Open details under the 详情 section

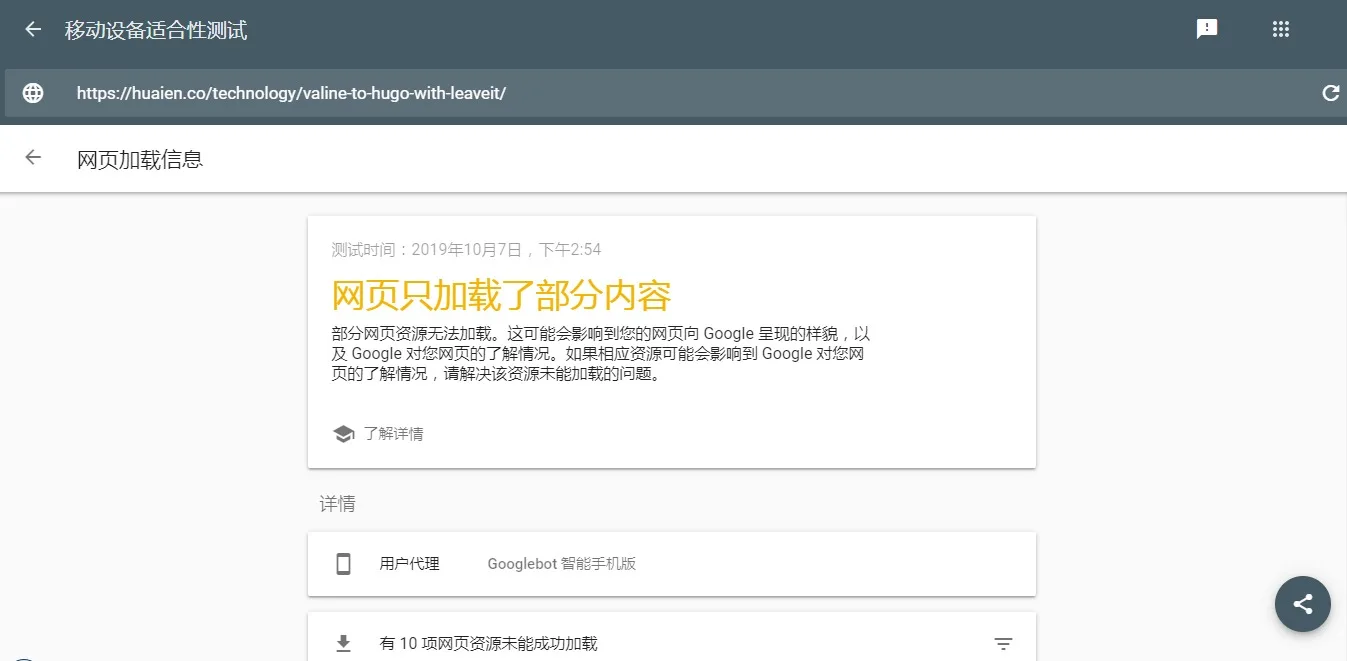coord(337,503)
